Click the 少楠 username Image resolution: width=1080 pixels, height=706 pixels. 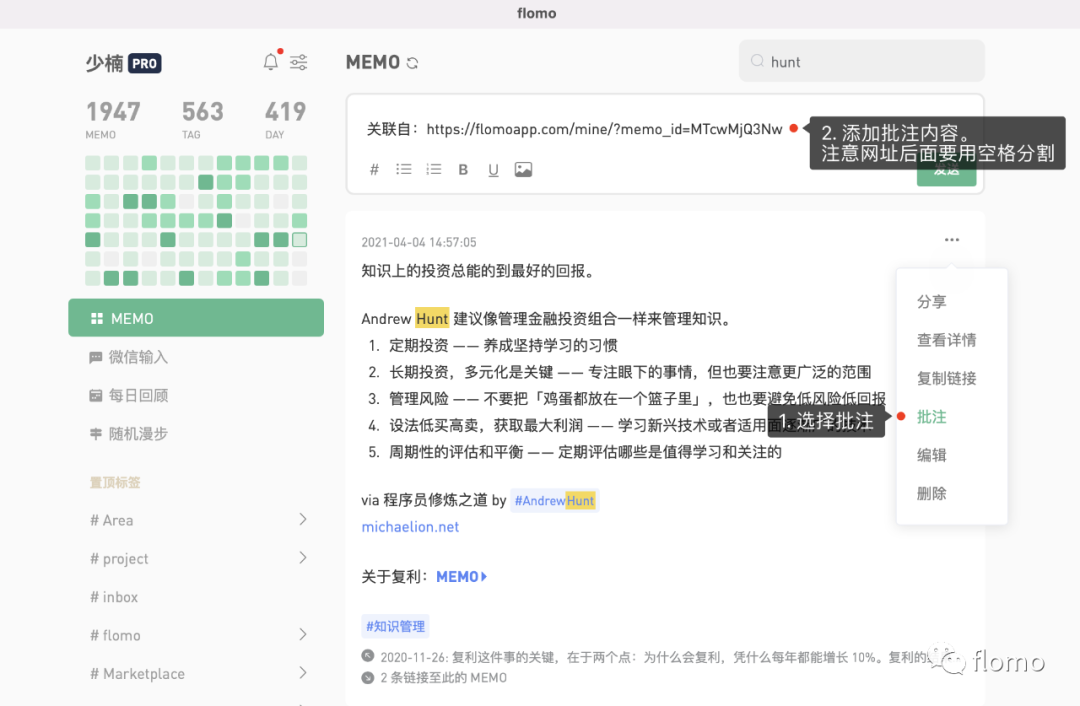pyautogui.click(x=105, y=63)
